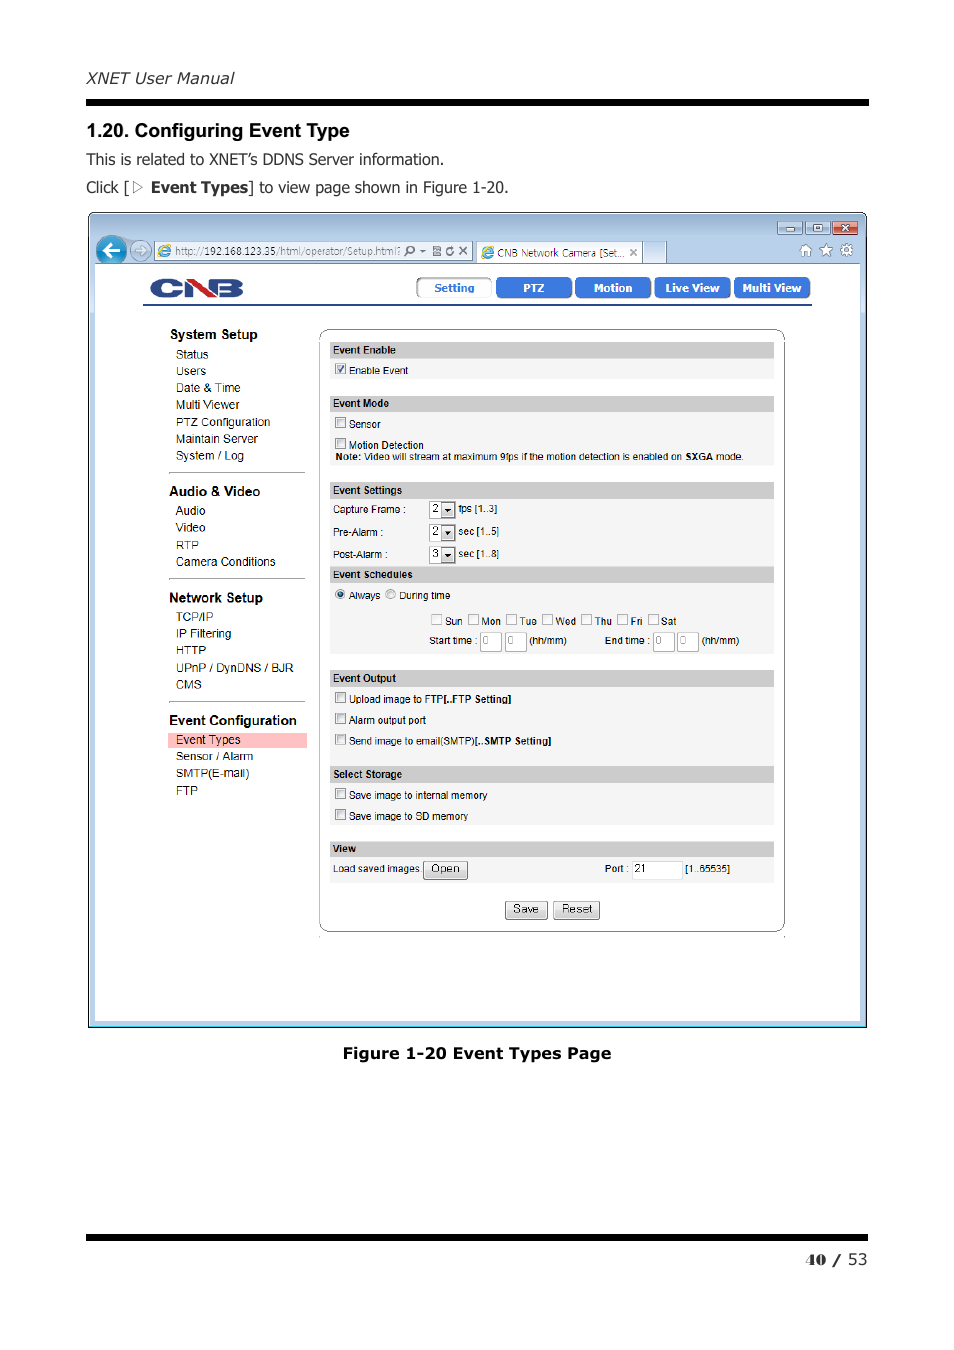The width and height of the screenshot is (954, 1350).
Task: Check the Sensor event mode box
Action: click(341, 423)
